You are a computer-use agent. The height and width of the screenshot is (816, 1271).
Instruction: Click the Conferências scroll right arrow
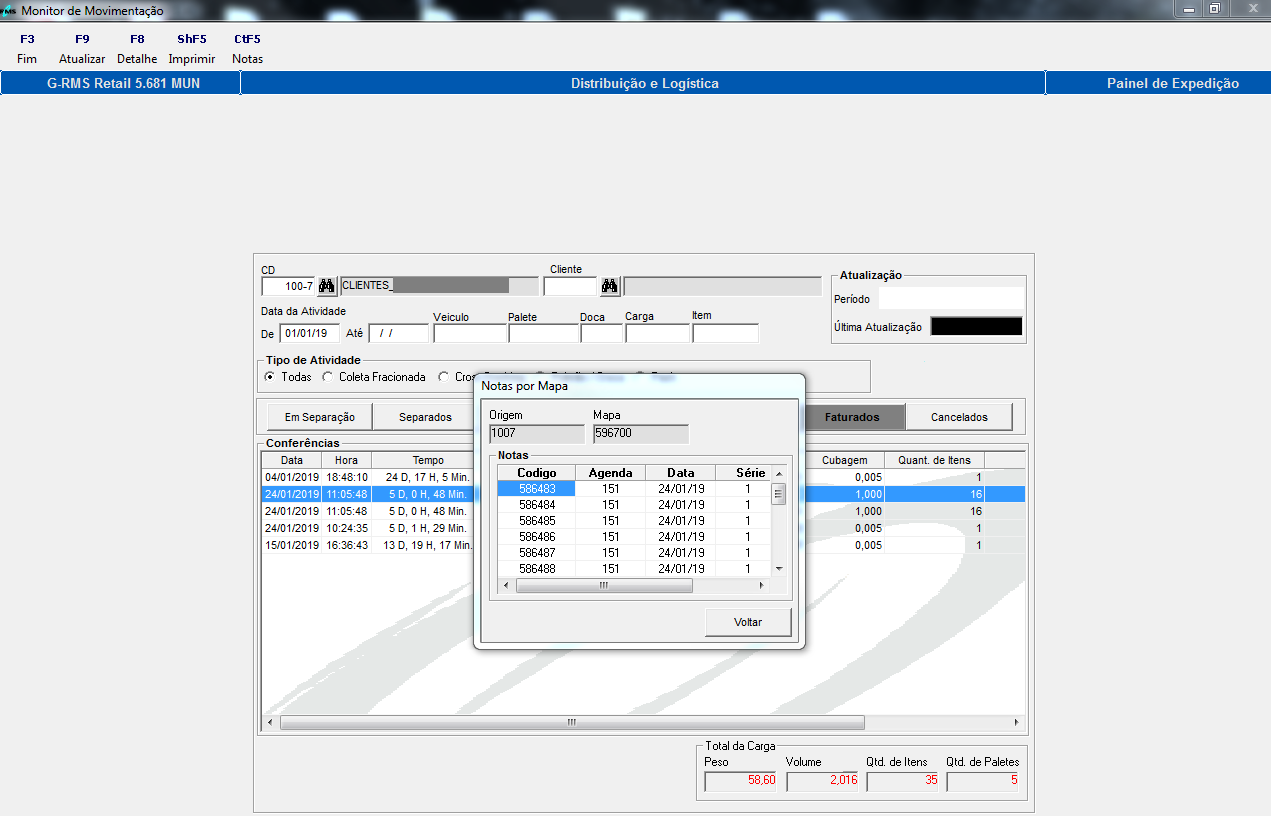tap(1016, 722)
